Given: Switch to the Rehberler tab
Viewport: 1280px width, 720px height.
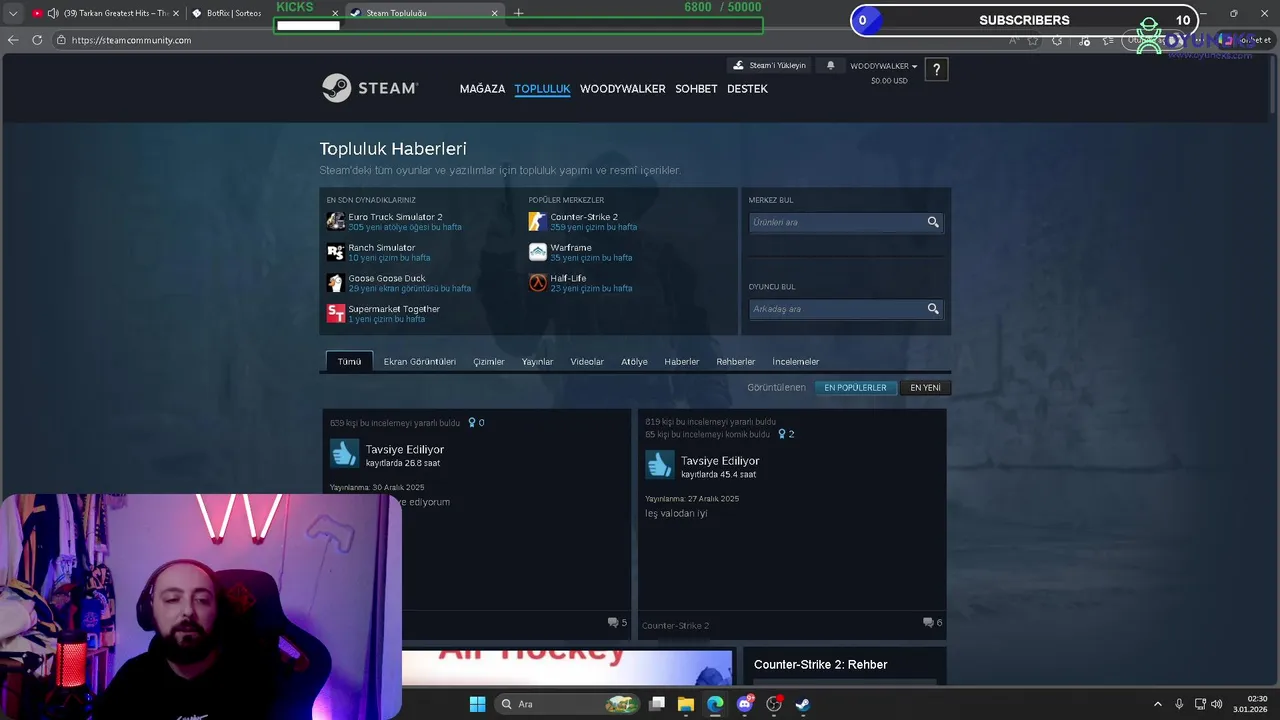Looking at the screenshot, I should [x=736, y=362].
